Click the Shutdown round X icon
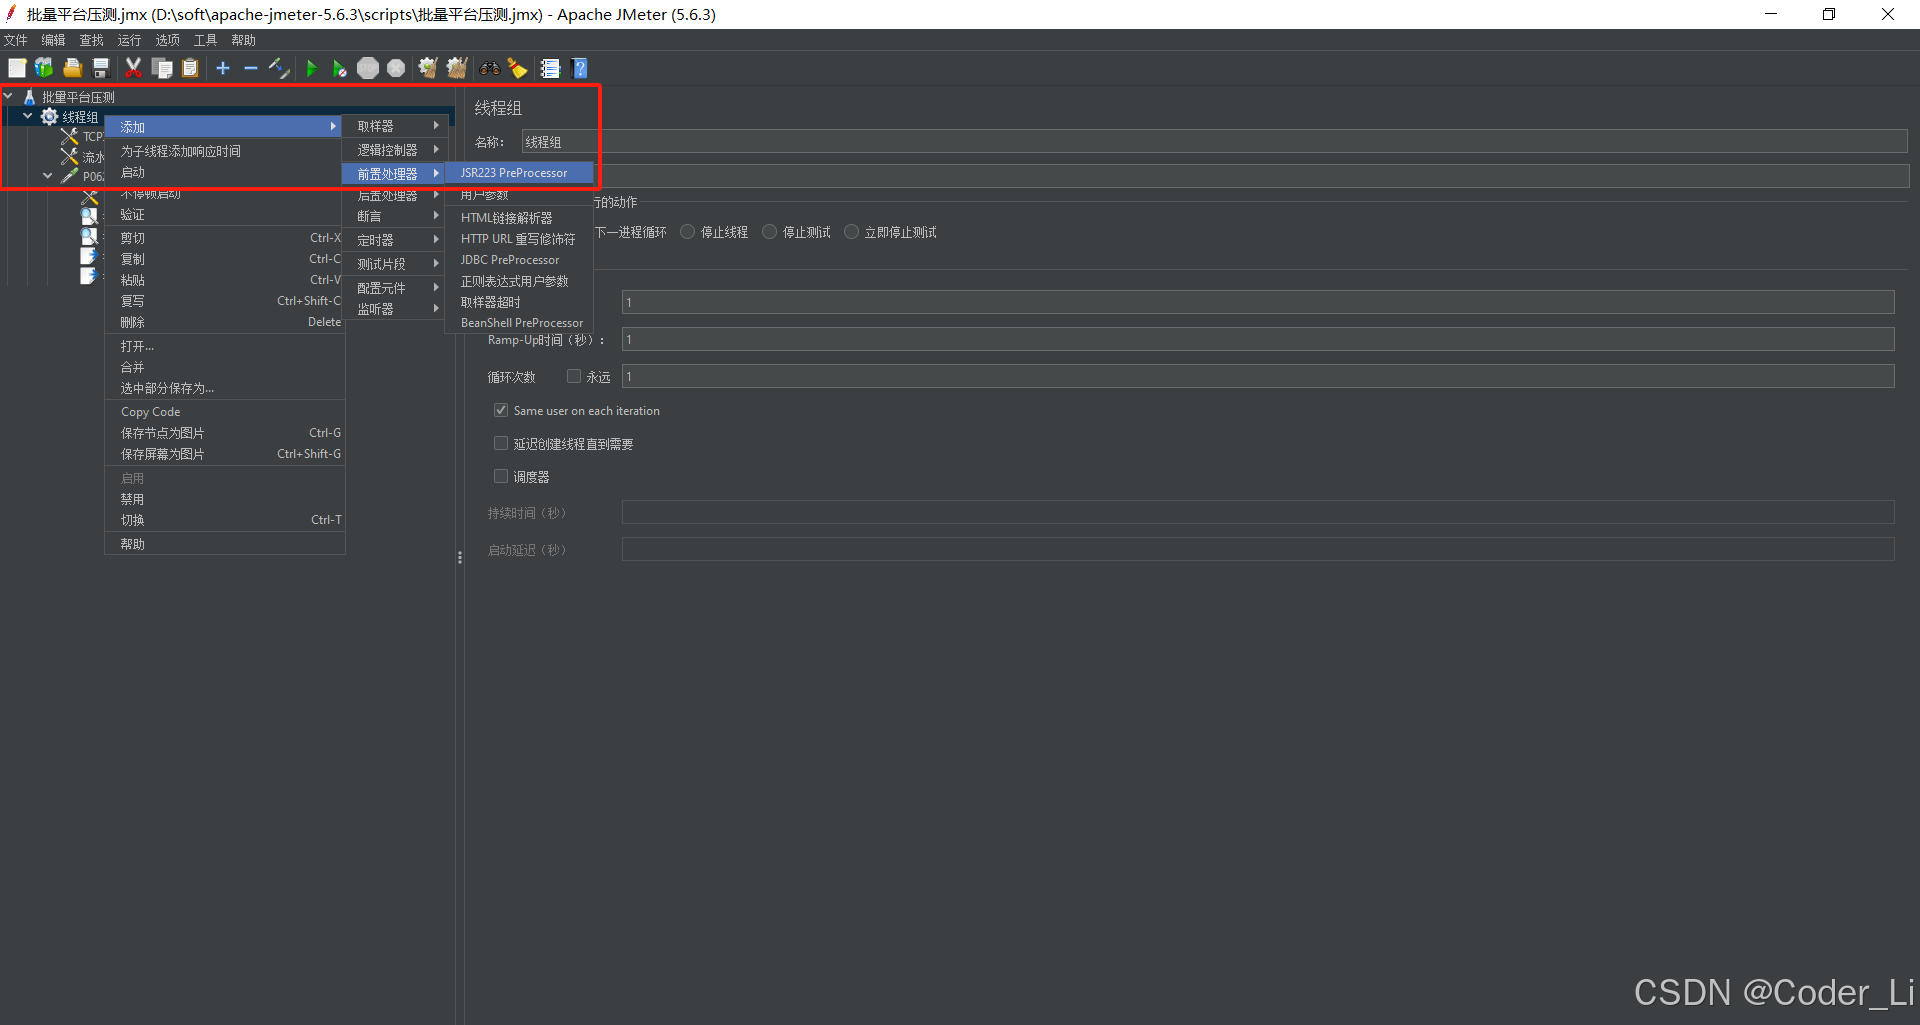 [x=396, y=68]
